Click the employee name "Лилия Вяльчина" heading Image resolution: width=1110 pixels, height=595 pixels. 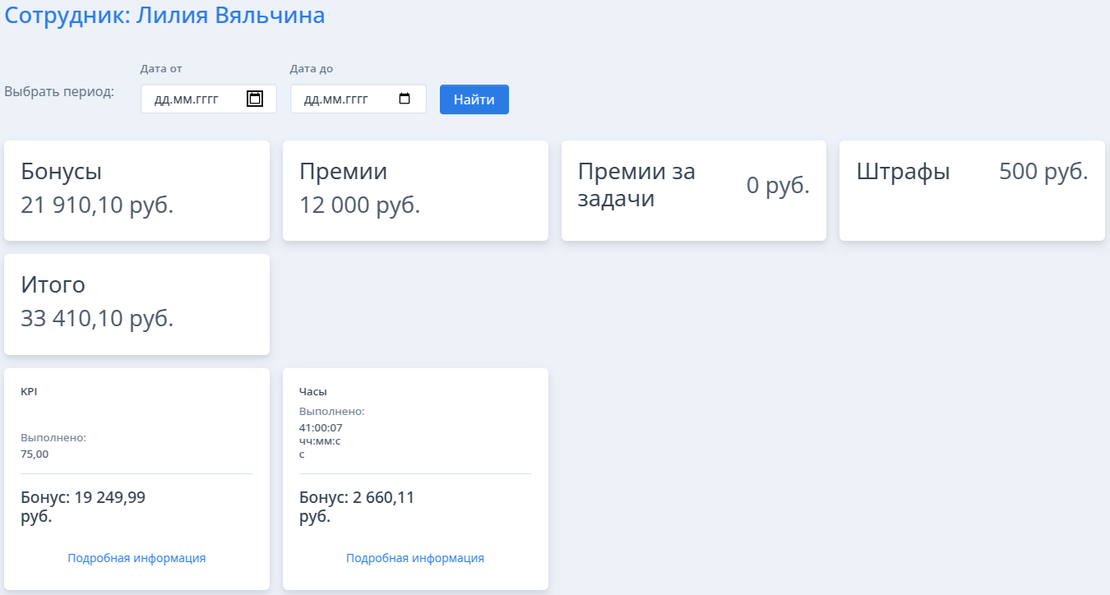pos(165,15)
